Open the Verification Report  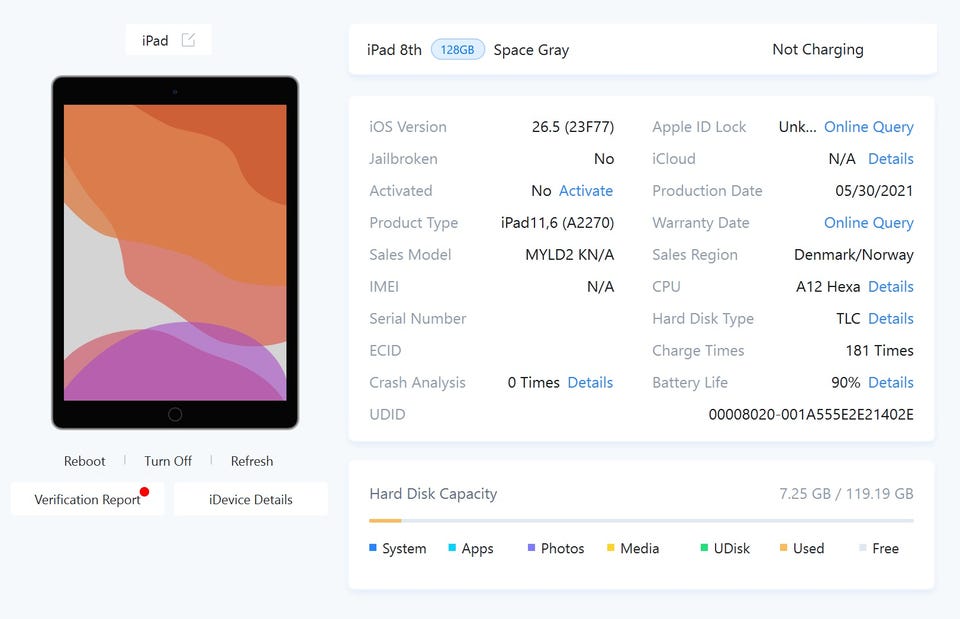click(88, 499)
